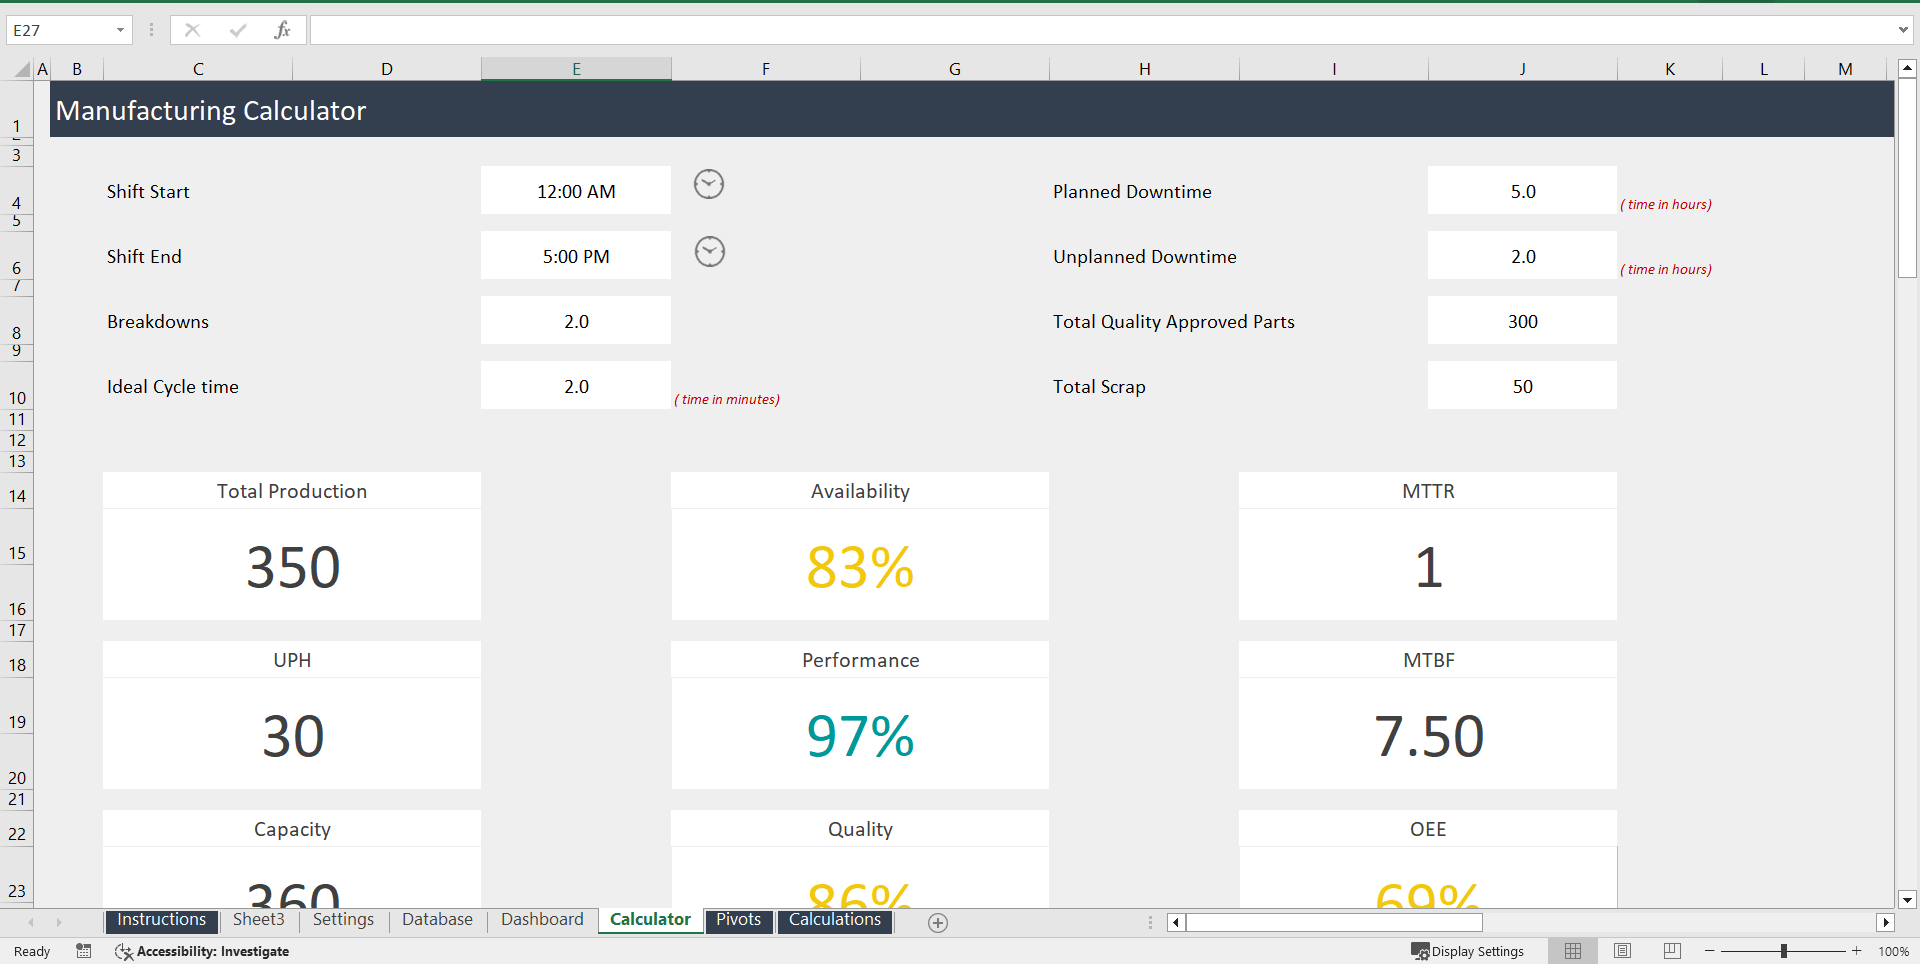Viewport: 1920px width, 966px height.
Task: Switch to the Dashboard sheet tab
Action: click(x=542, y=919)
